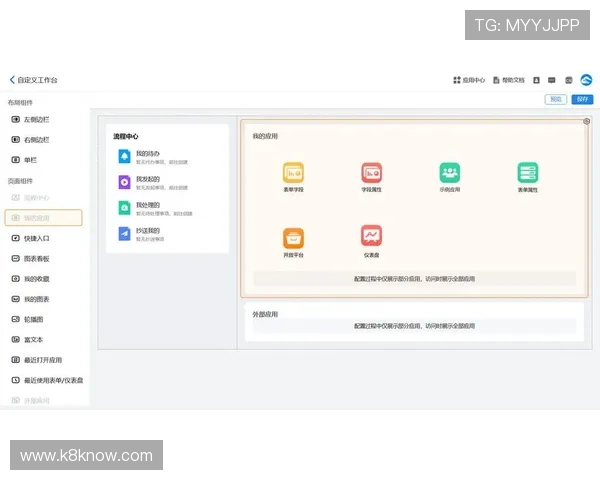Image resolution: width=600 pixels, height=480 pixels.
Task: Add the 右侧边栏 layout component
Action: pyautogui.click(x=30, y=140)
